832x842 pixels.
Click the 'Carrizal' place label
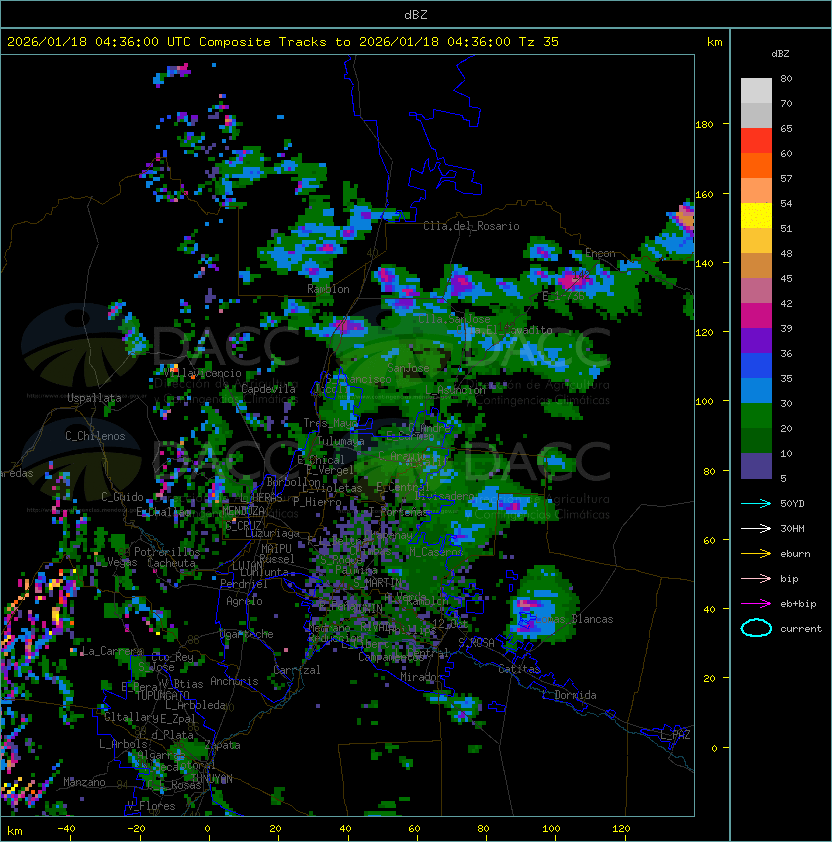pyautogui.click(x=296, y=670)
